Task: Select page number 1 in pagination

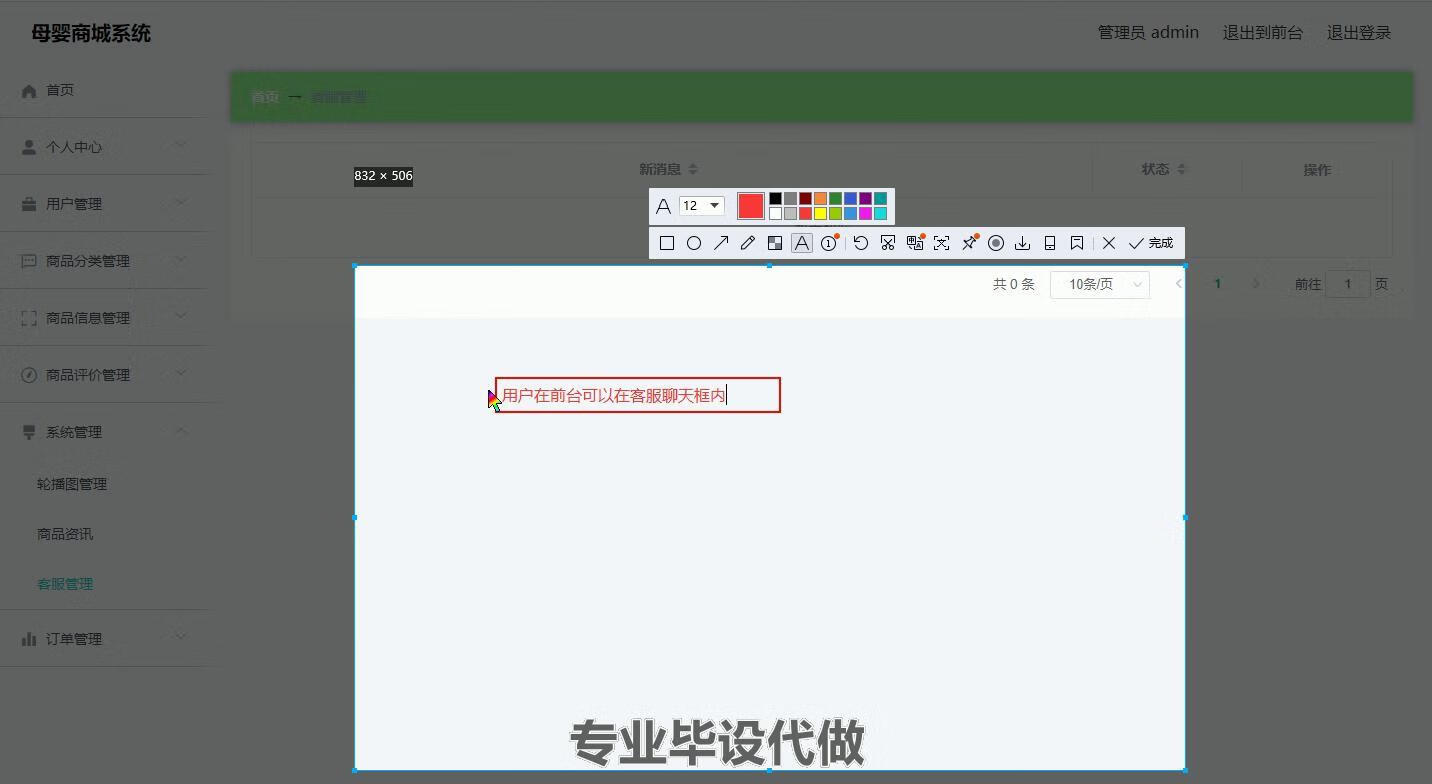Action: tap(1217, 284)
